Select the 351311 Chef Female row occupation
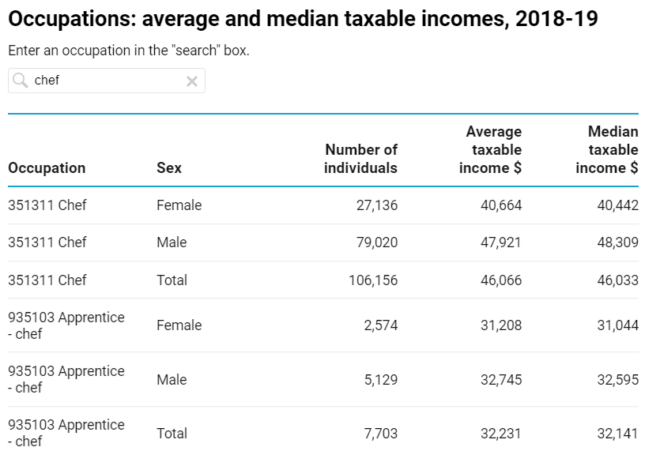This screenshot has height=466, width=660. [x=48, y=205]
